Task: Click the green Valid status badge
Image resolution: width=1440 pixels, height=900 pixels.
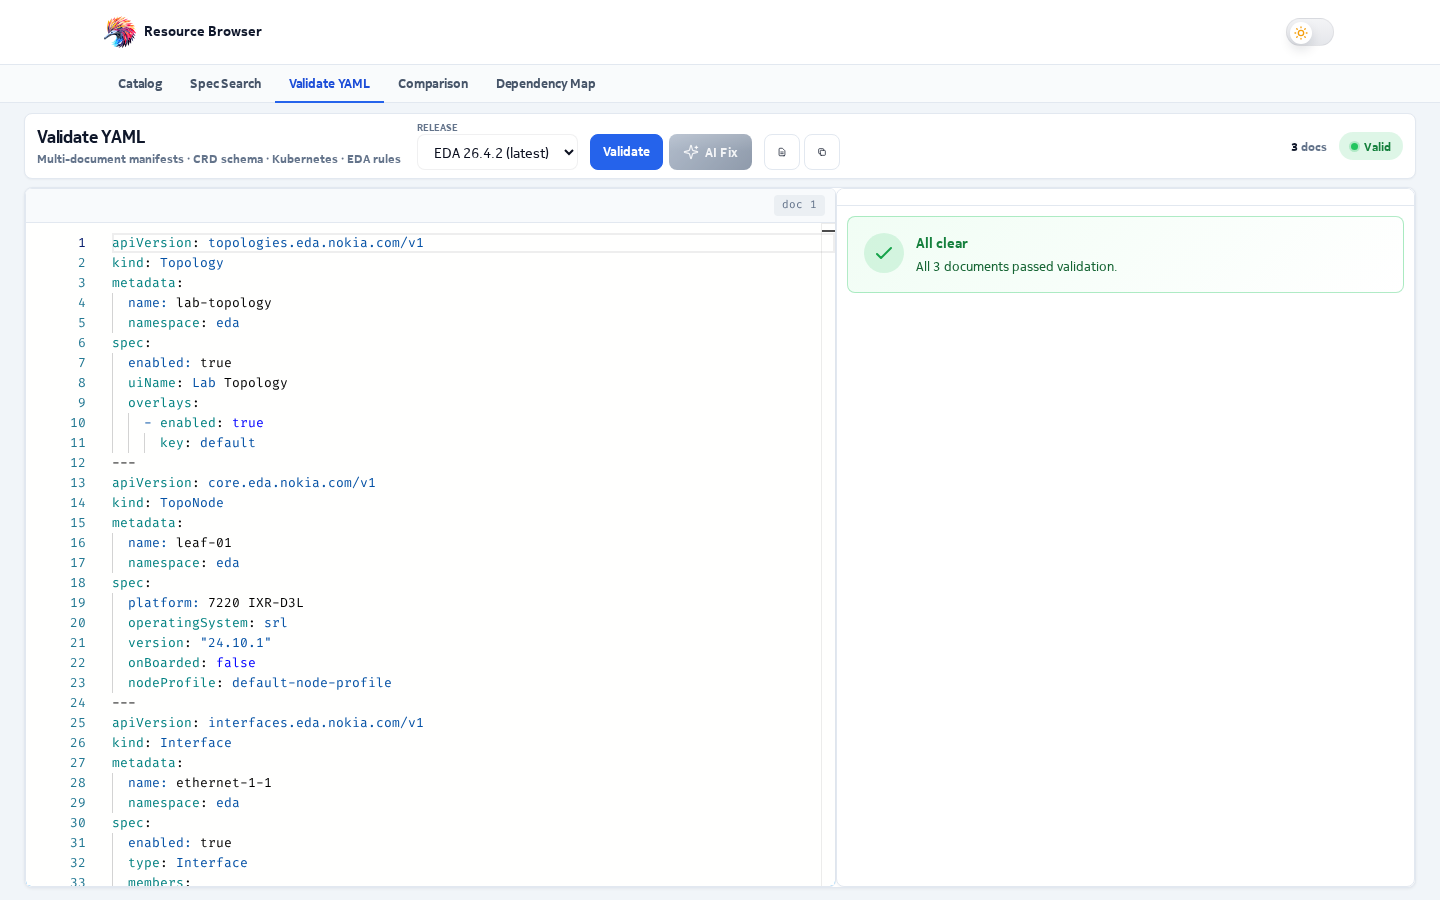Action: (x=1371, y=147)
